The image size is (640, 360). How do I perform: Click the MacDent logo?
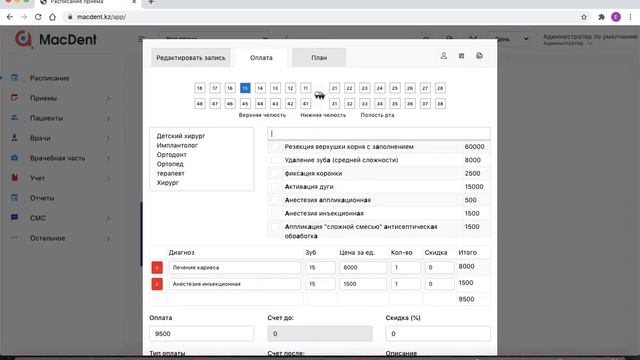(56, 39)
